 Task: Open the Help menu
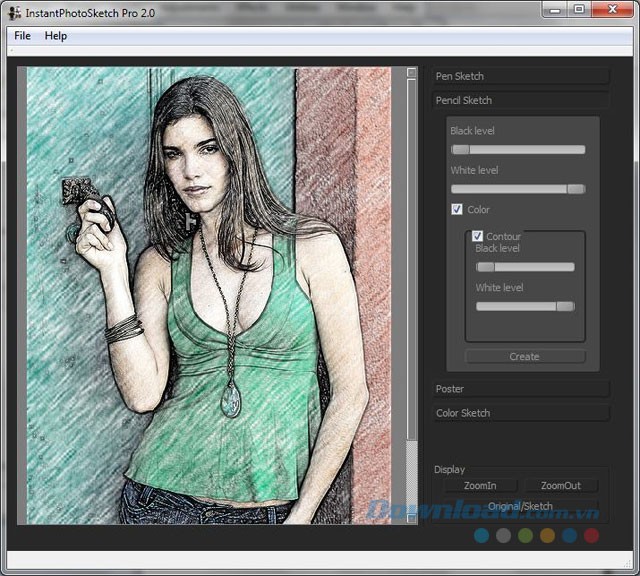[x=56, y=36]
